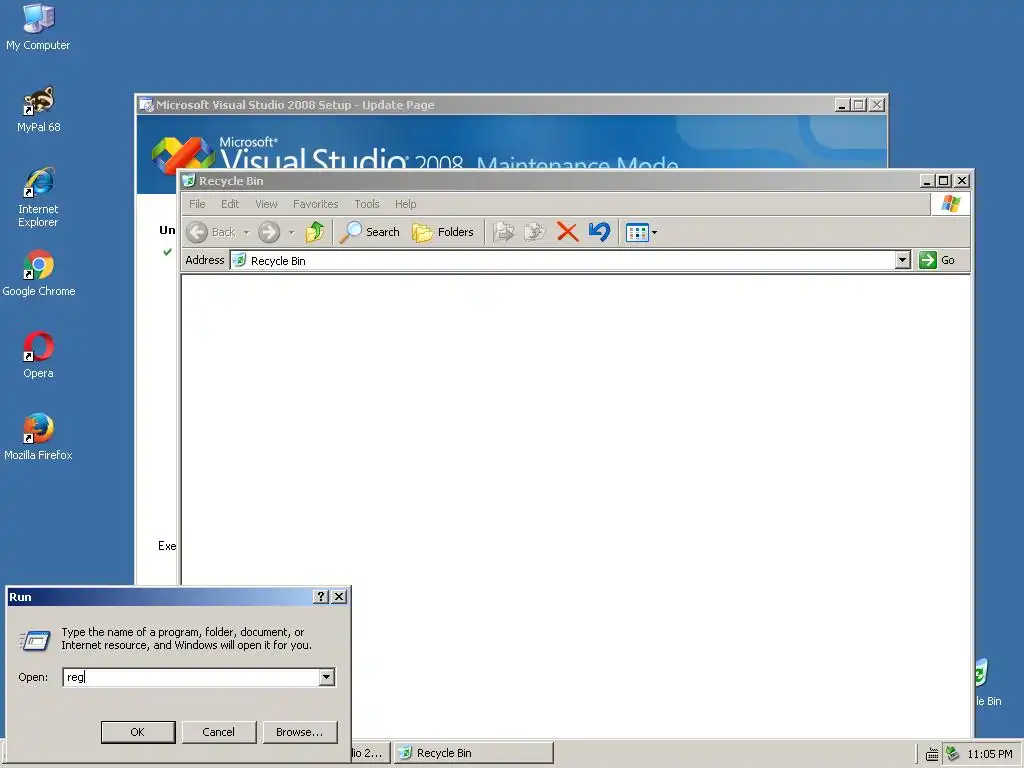Open the Edit menu
Image resolution: width=1024 pixels, height=768 pixels.
230,204
